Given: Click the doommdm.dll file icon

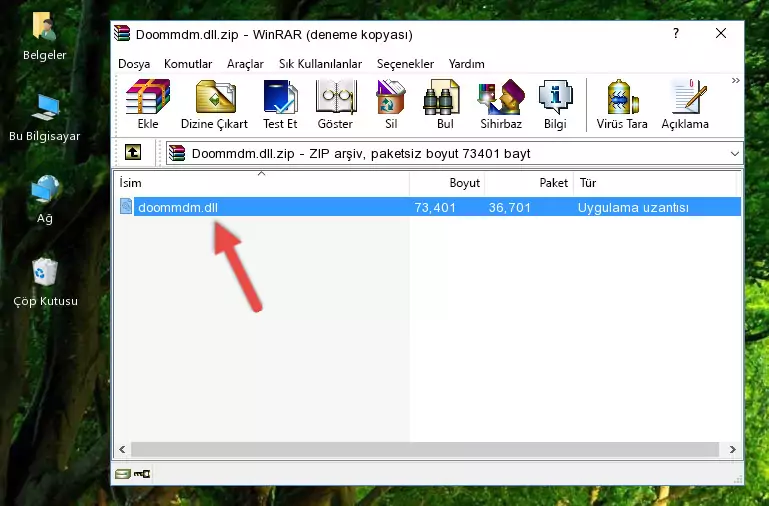Looking at the screenshot, I should [x=126, y=206].
